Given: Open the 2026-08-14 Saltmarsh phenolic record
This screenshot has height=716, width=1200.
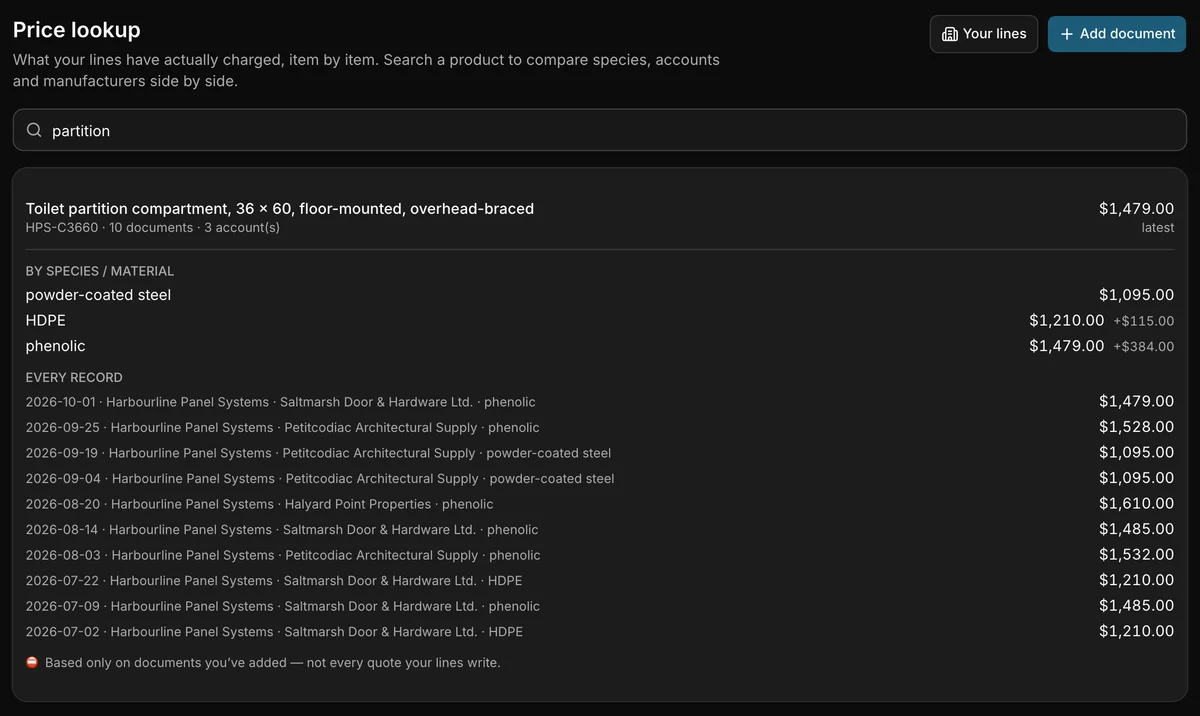Looking at the screenshot, I should [600, 529].
